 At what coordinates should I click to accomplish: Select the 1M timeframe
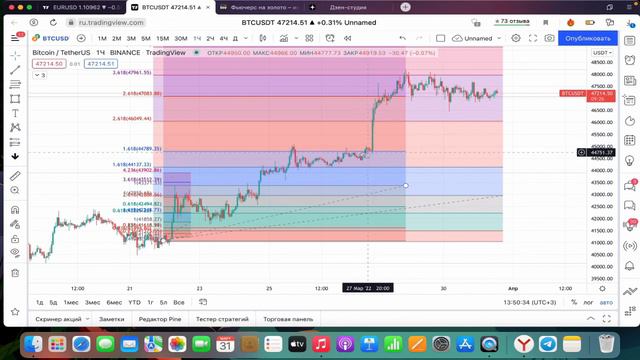pyautogui.click(x=102, y=38)
